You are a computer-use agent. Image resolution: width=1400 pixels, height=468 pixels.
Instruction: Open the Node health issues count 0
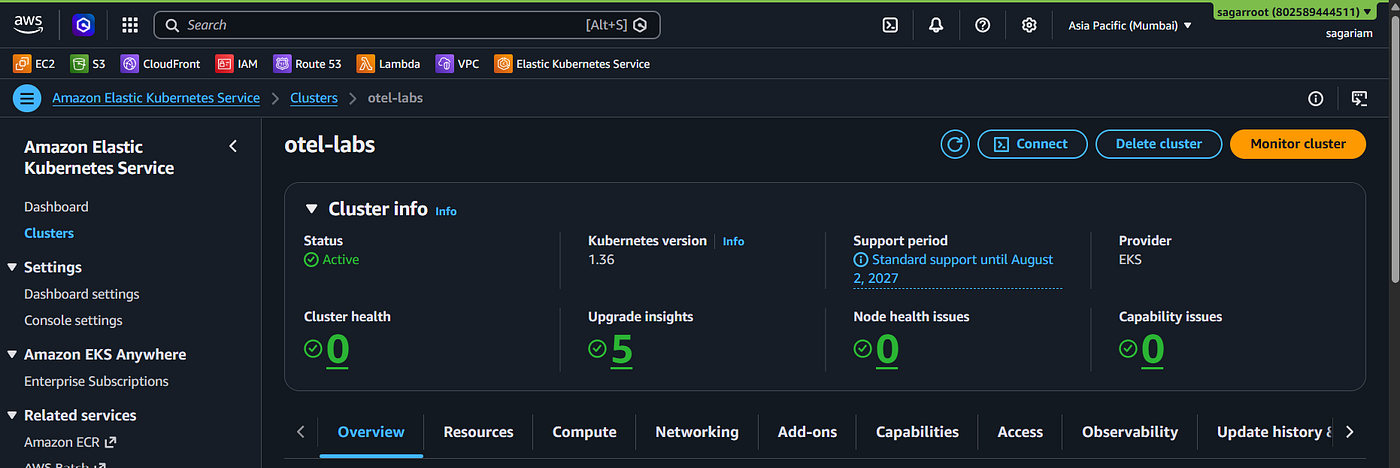(887, 349)
